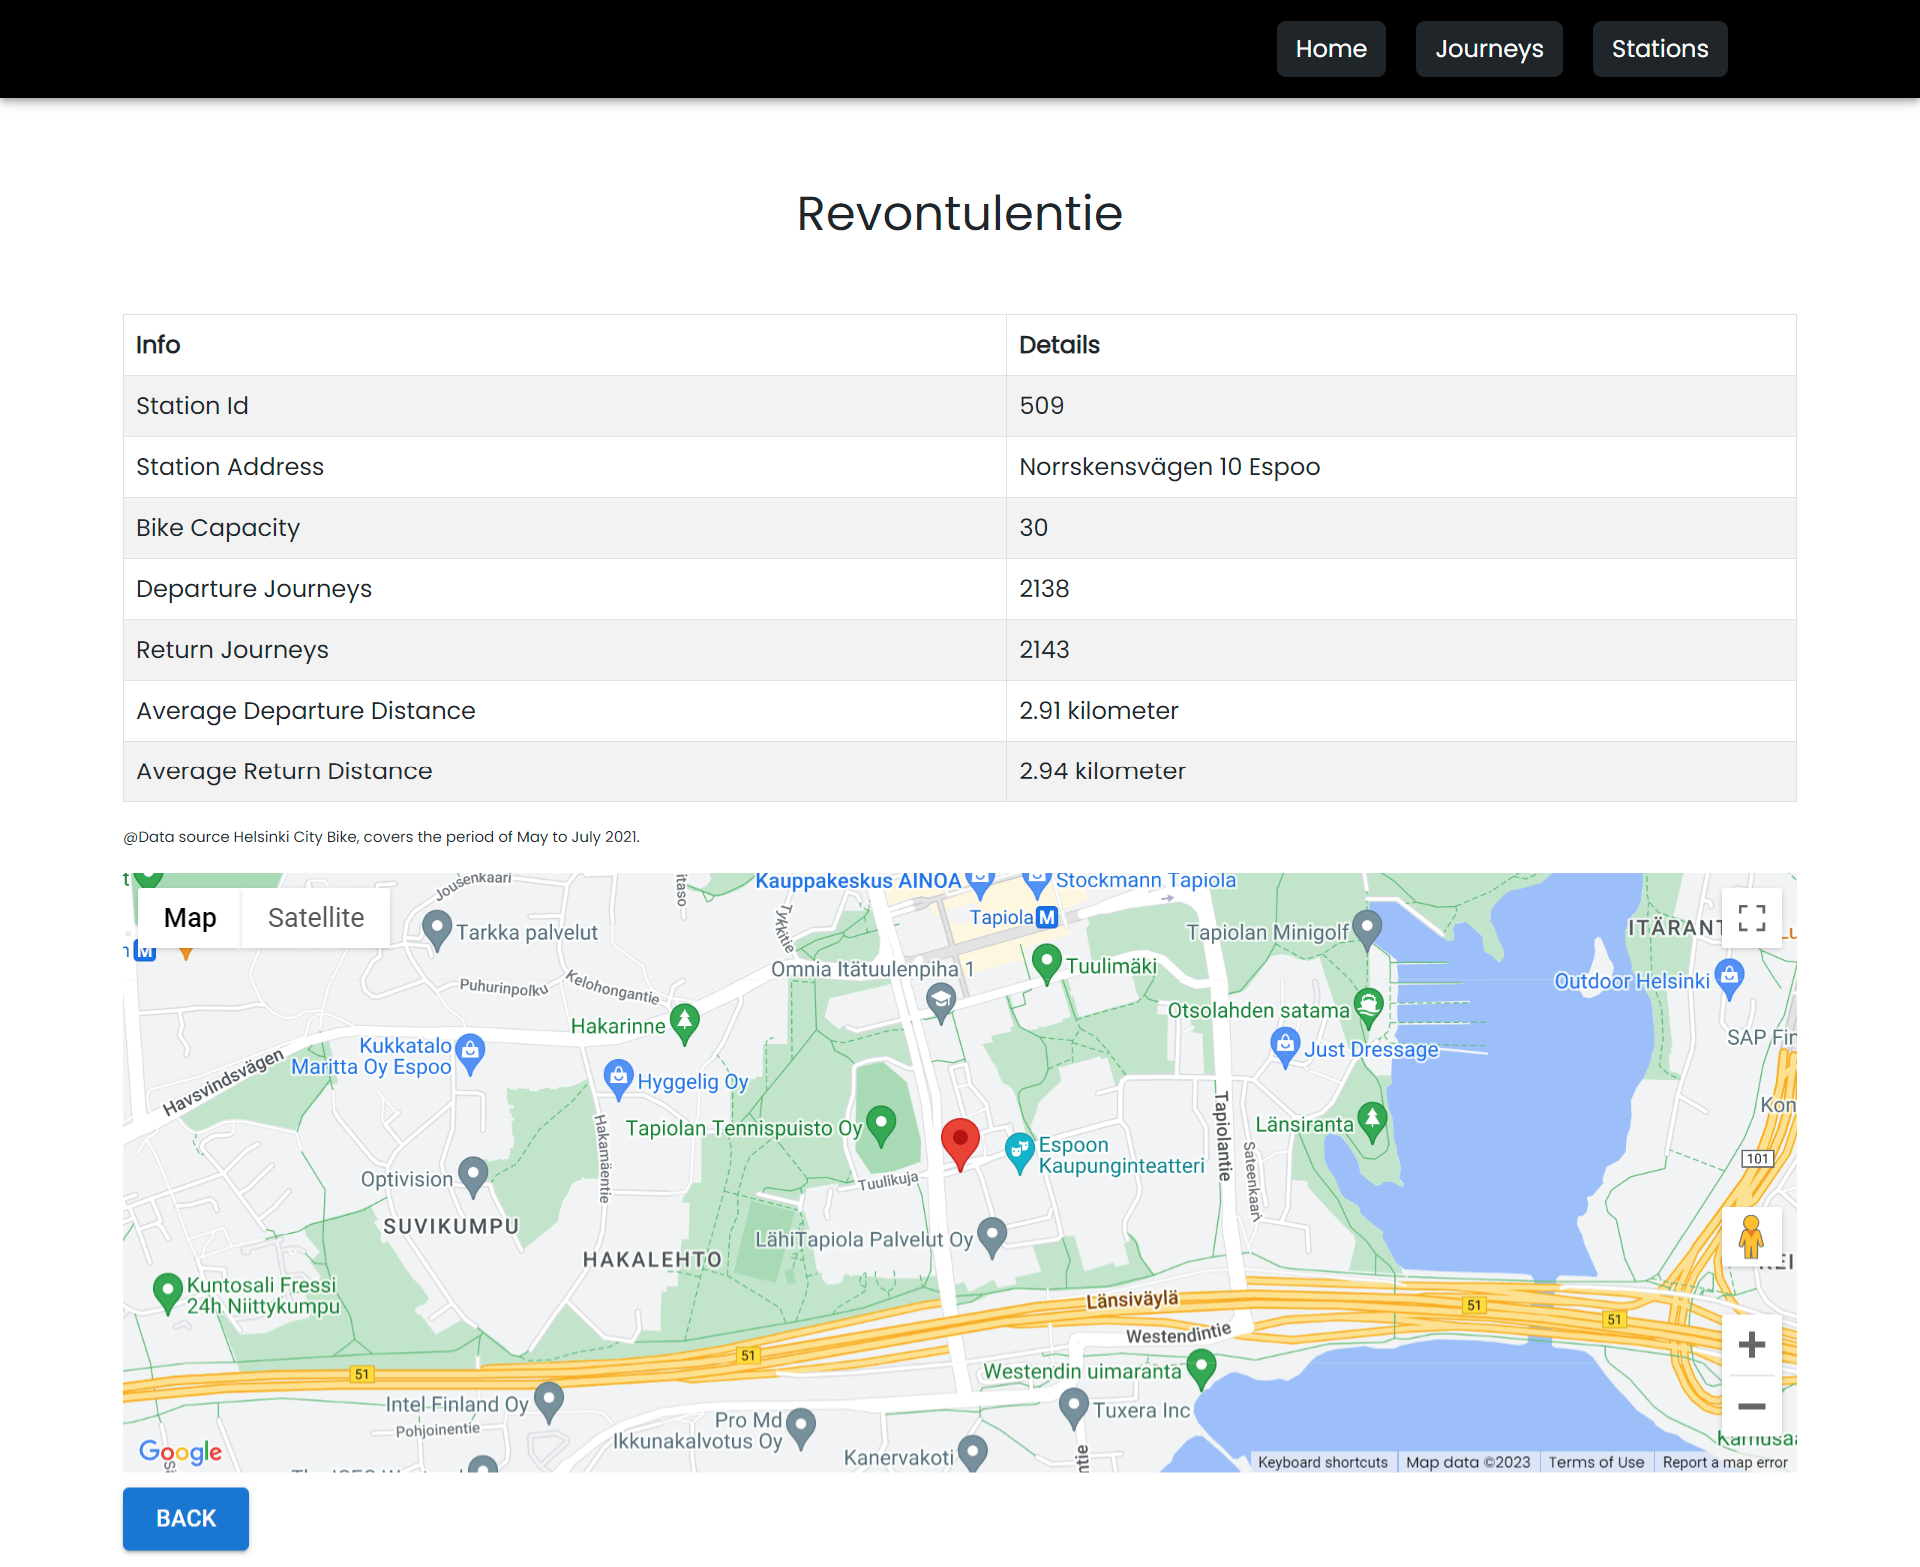Toggle fullscreen map view
This screenshot has height=1567, width=1920.
click(1751, 917)
